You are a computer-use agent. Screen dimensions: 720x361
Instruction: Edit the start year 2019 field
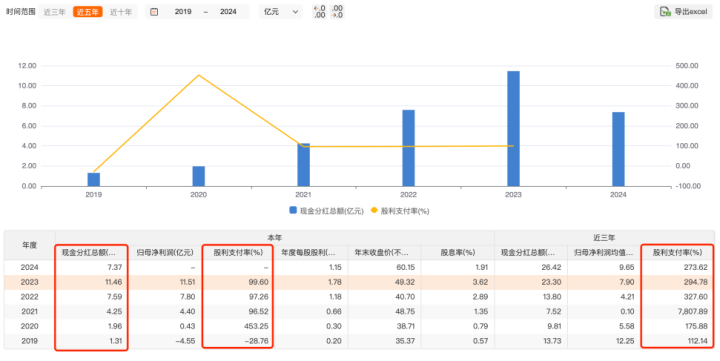183,12
